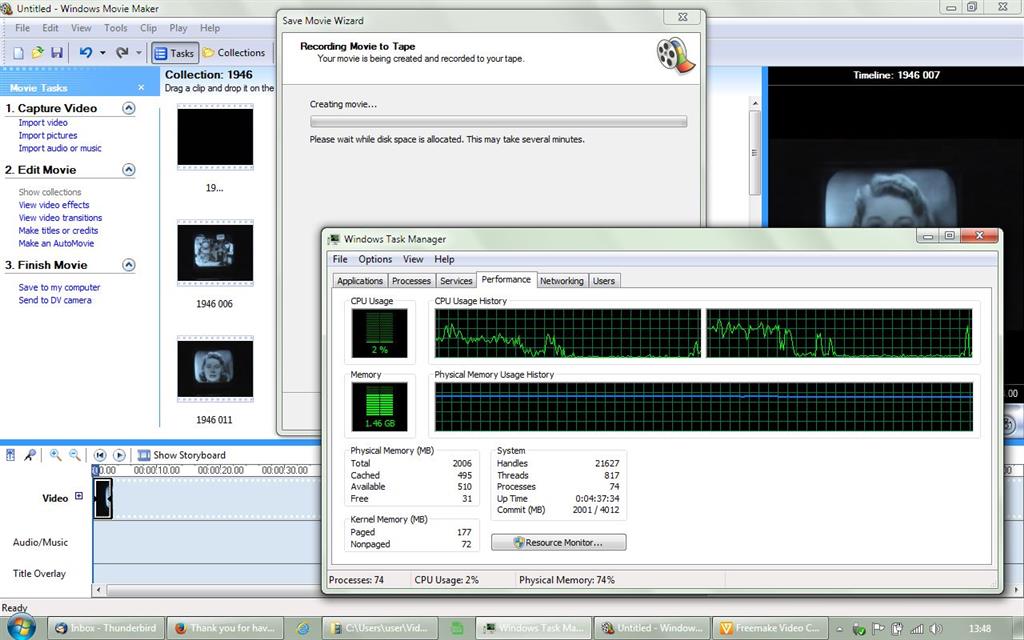Viewport: 1024px width, 640px height.
Task: Click the Windows Start orb
Action: coord(22,628)
